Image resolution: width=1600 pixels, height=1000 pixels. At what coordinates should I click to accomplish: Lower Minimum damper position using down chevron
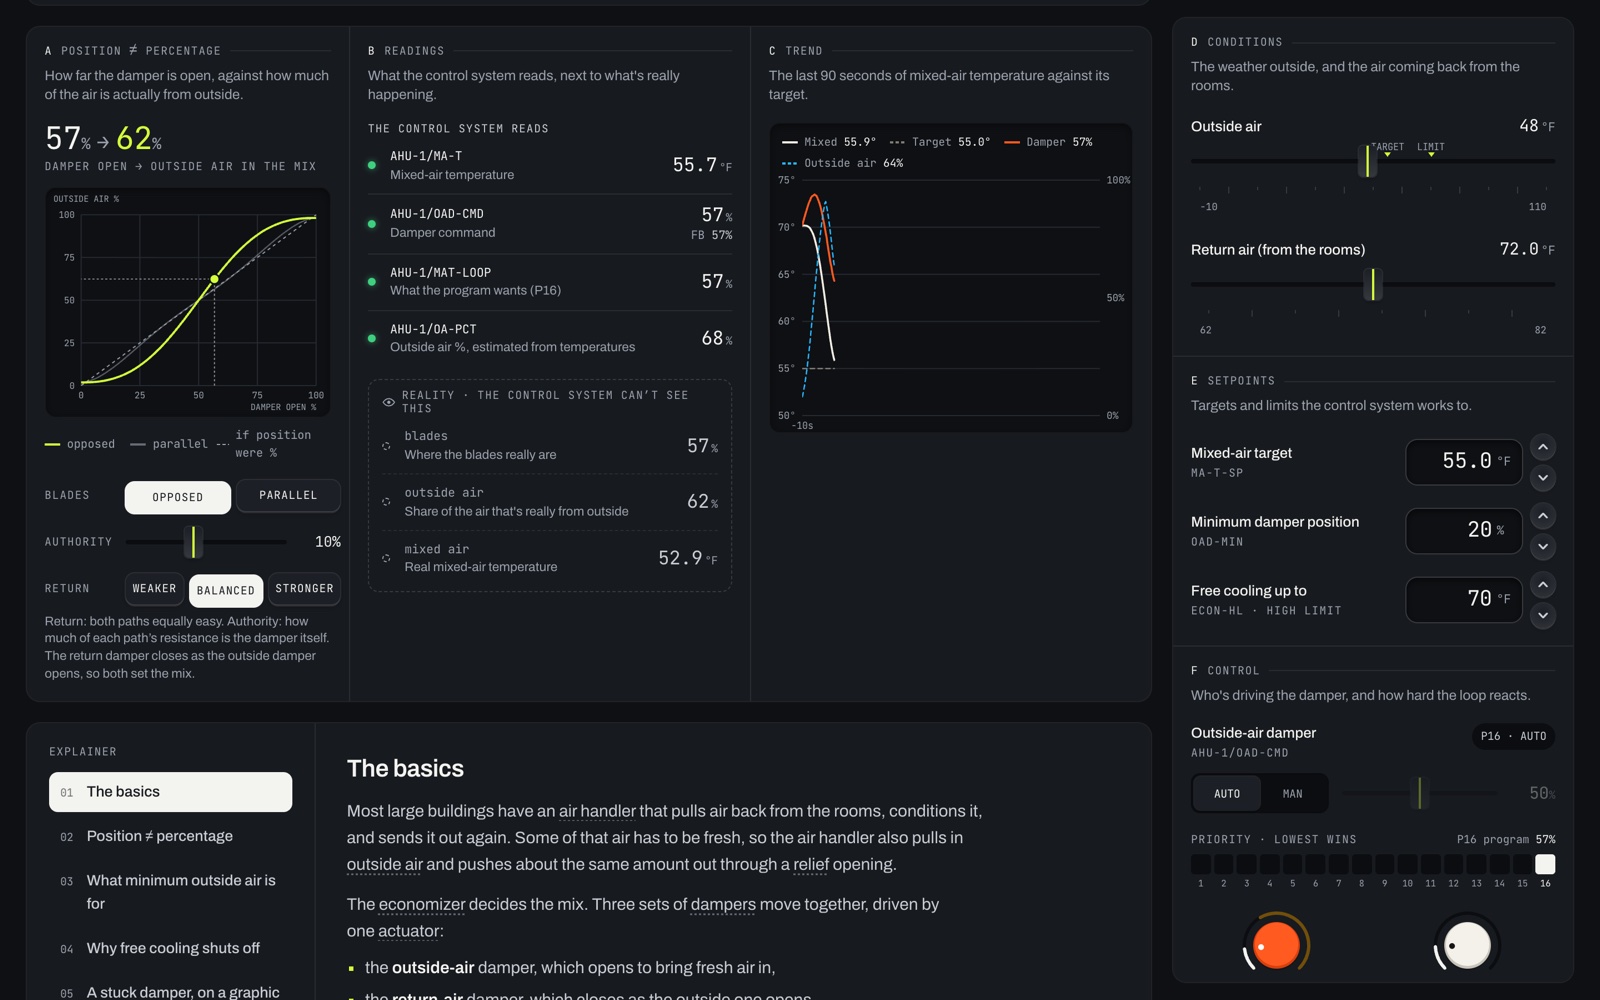click(1543, 547)
